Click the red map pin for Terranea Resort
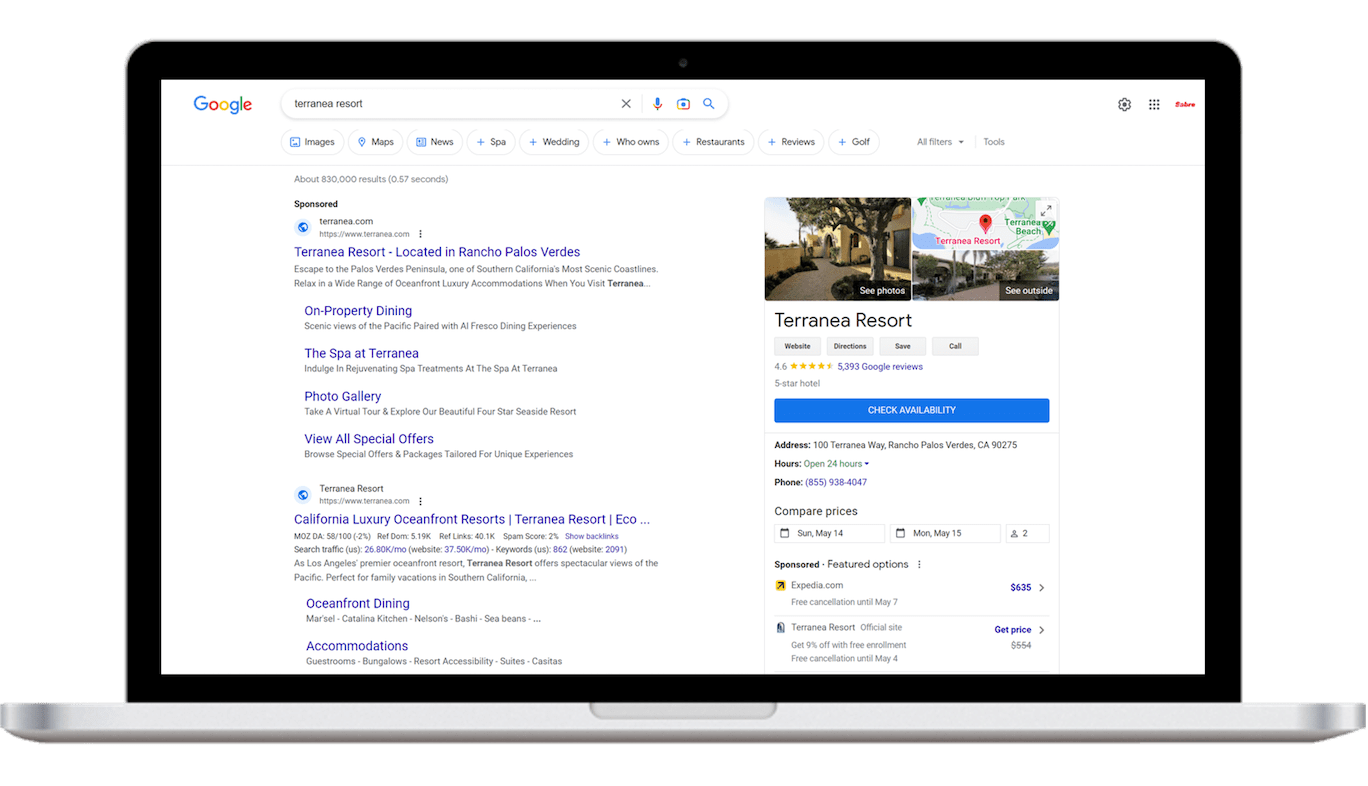The width and height of the screenshot is (1368, 786). pyautogui.click(x=985, y=222)
